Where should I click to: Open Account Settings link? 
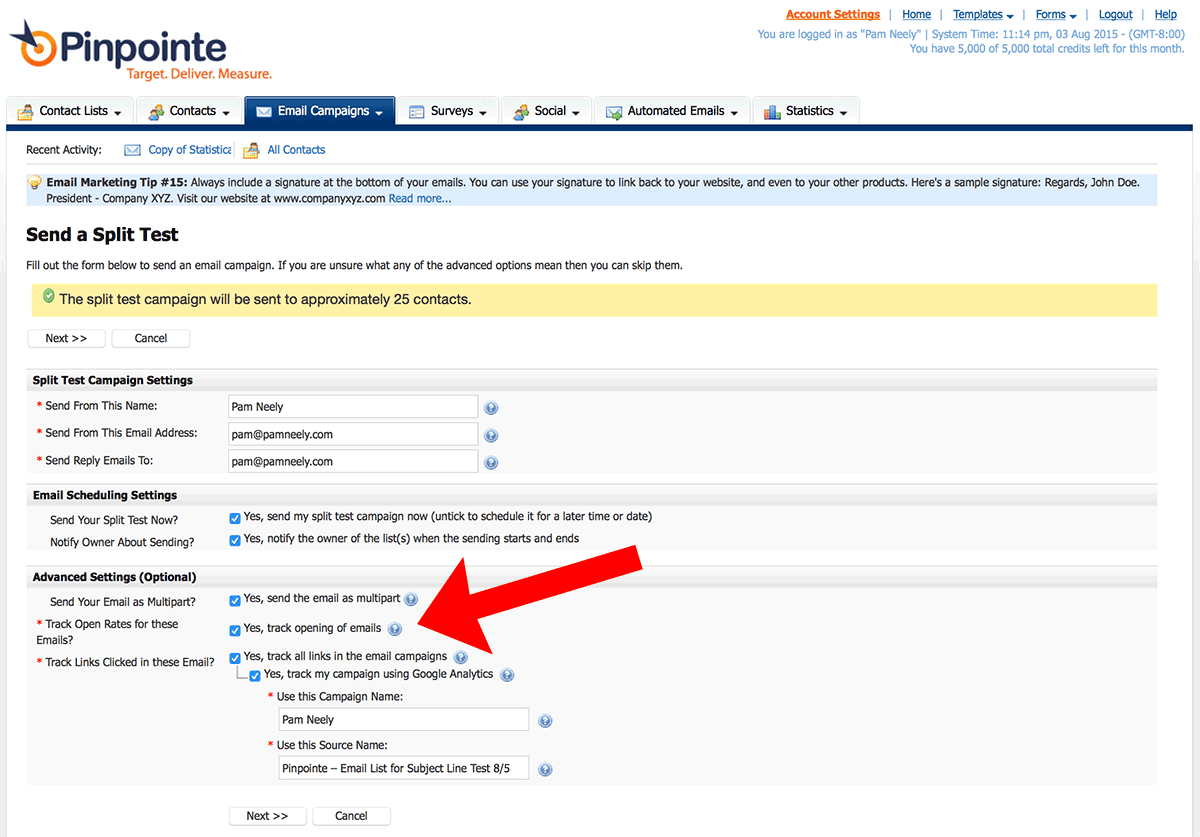[833, 15]
